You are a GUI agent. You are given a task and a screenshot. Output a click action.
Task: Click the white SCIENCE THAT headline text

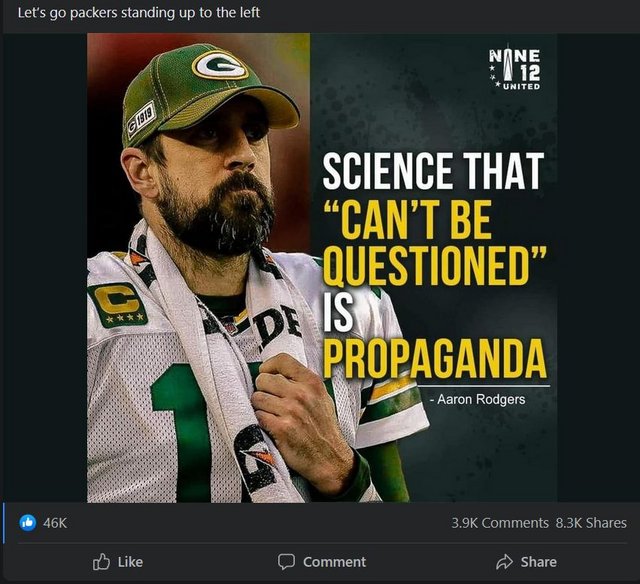(433, 171)
